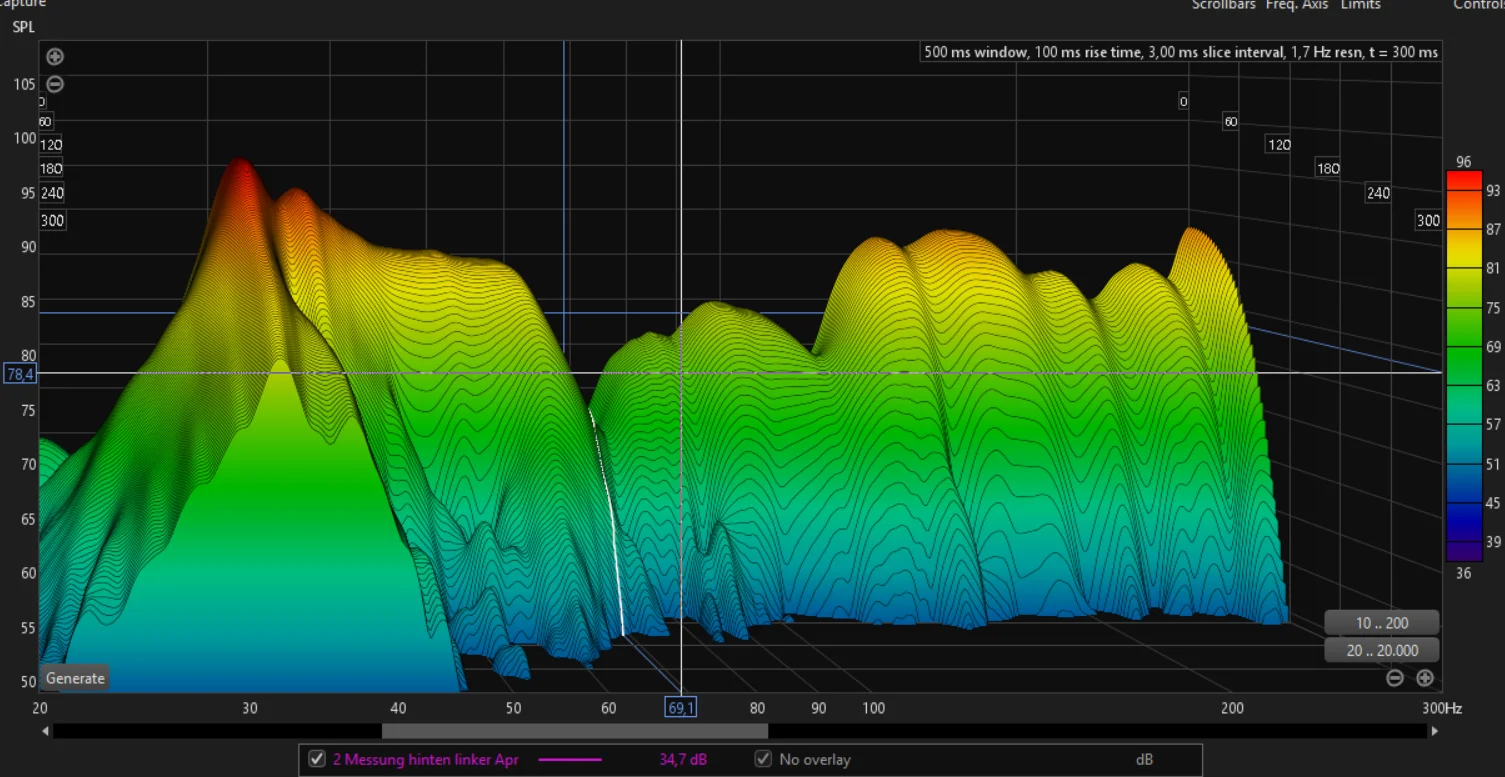1505x777 pixels.
Task: Toggle the 'No overlay' checkbox
Action: tap(763, 759)
